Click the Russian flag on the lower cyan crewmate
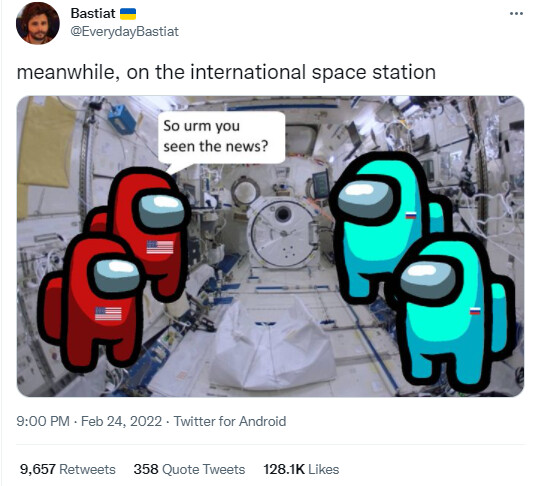536x486 pixels. 475,311
